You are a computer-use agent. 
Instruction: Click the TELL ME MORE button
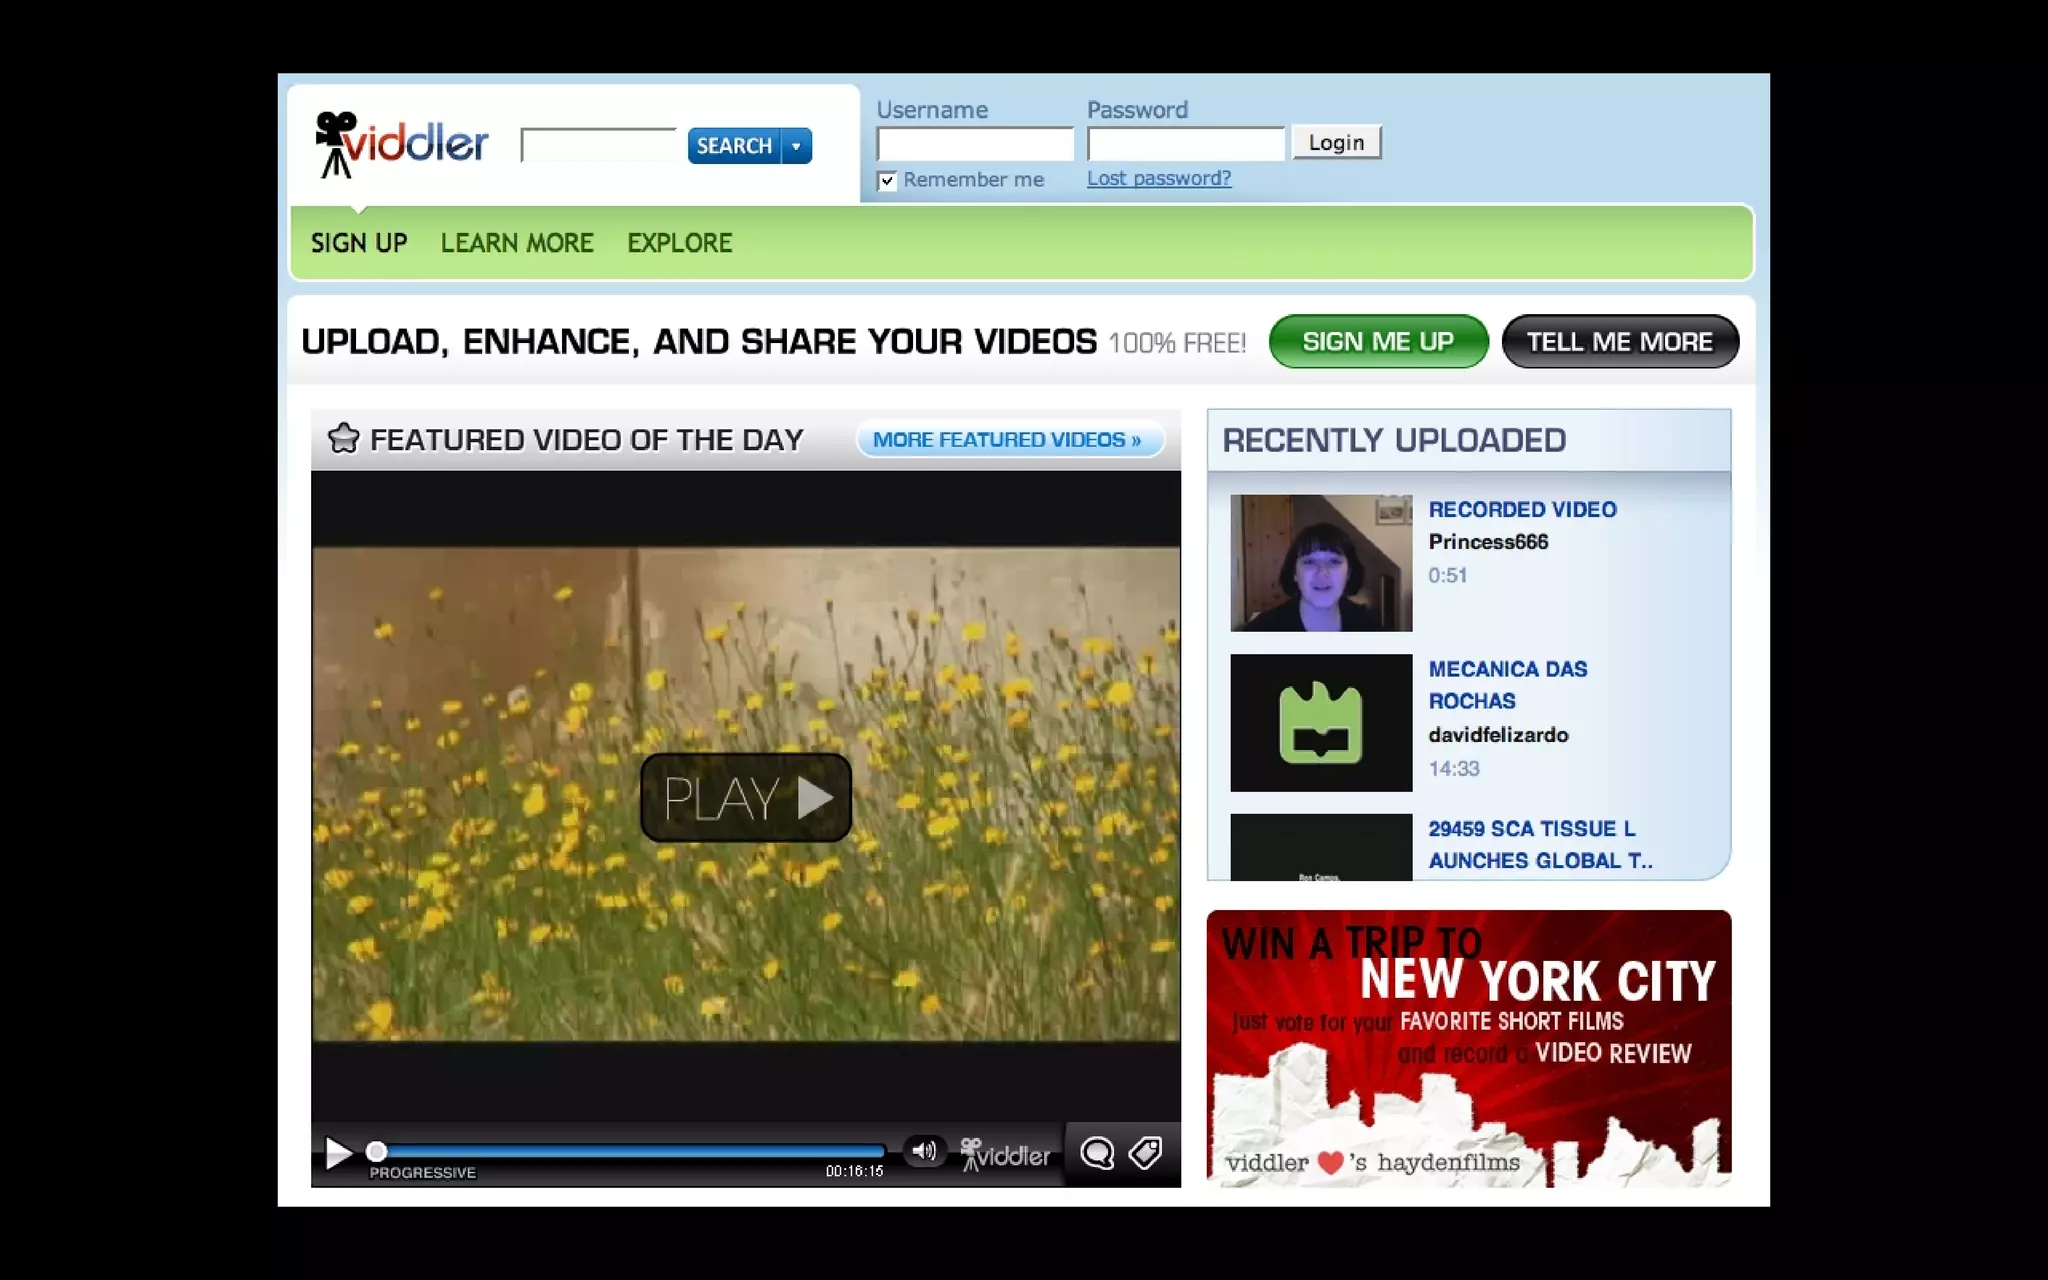point(1620,342)
